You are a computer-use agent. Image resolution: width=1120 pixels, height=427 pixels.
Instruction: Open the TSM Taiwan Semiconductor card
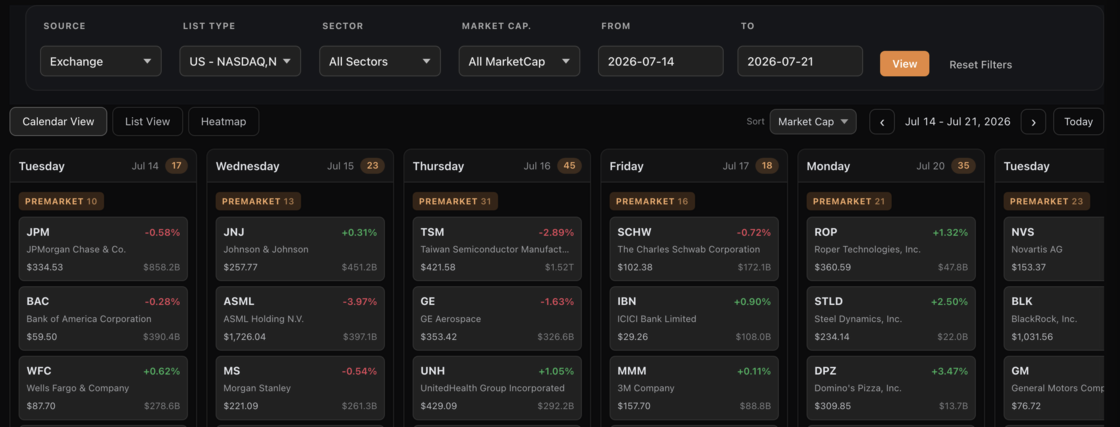[x=497, y=249]
